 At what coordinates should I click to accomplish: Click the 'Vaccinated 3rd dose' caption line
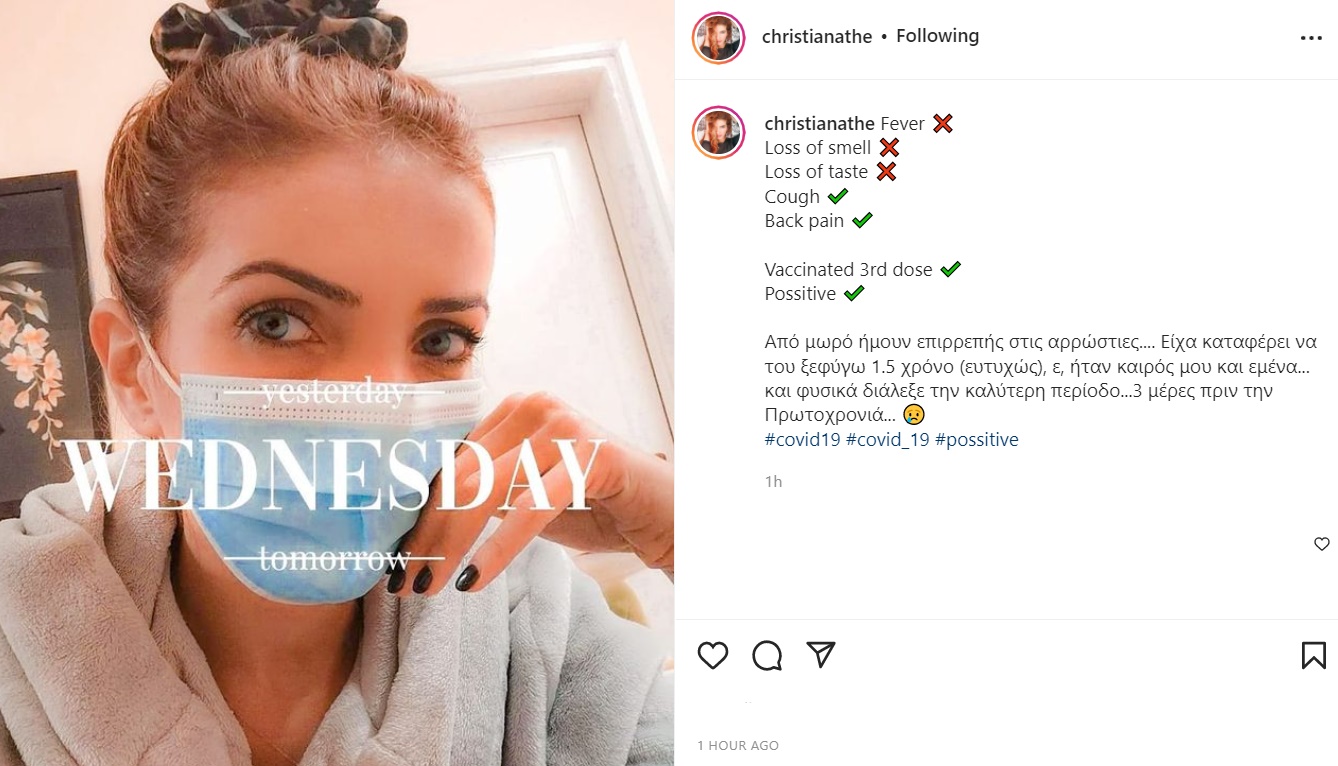pos(848,270)
